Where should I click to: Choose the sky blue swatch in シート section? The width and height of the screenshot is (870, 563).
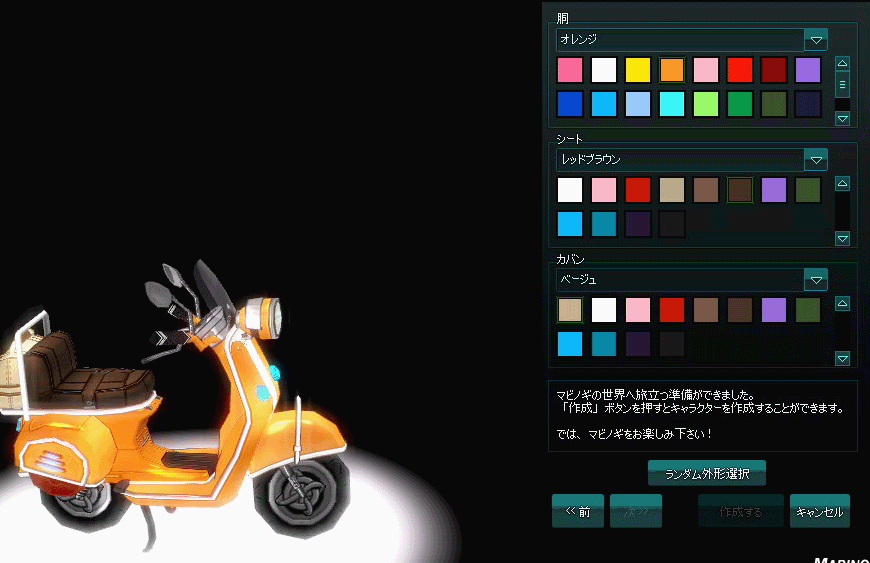[570, 224]
